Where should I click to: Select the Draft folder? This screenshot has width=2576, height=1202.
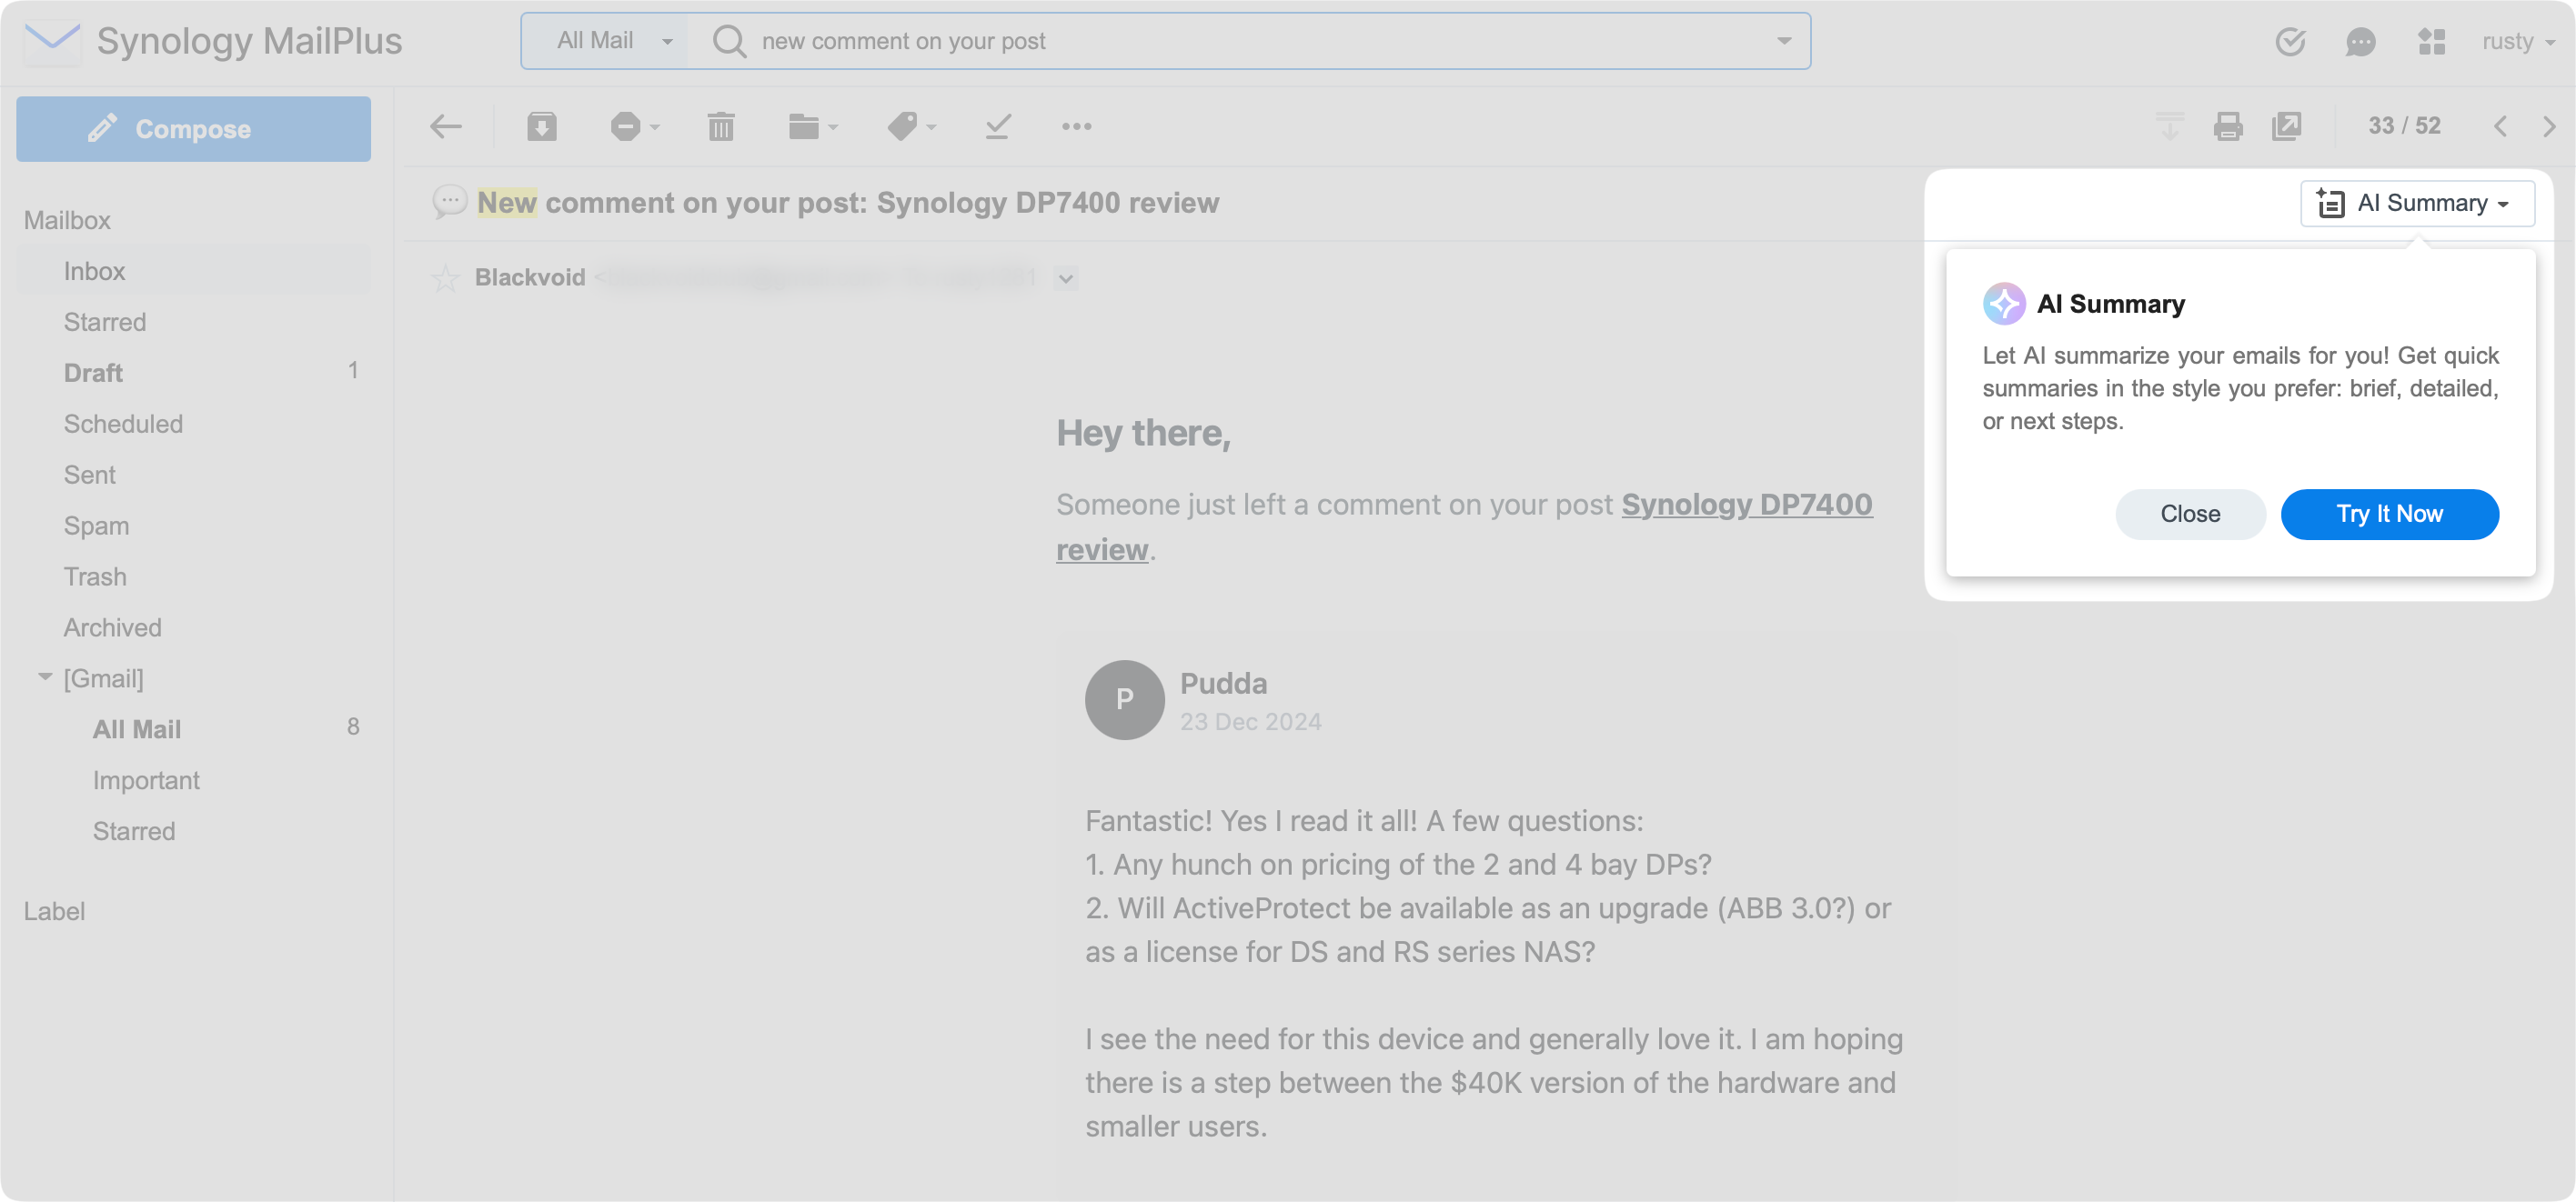point(93,373)
